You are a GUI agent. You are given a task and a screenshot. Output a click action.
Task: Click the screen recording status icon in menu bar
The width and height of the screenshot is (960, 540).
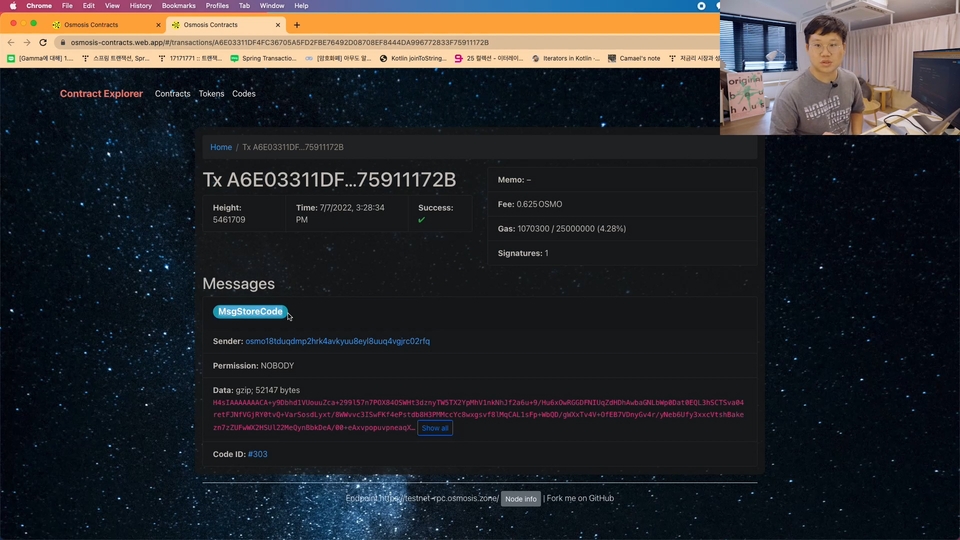click(701, 6)
